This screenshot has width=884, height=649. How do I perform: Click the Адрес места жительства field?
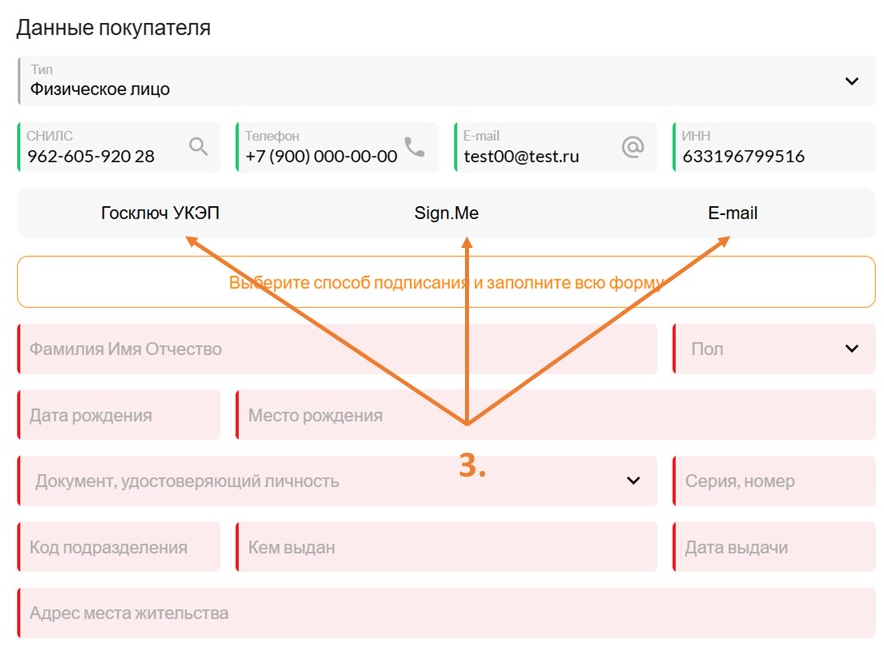pyautogui.click(x=447, y=613)
